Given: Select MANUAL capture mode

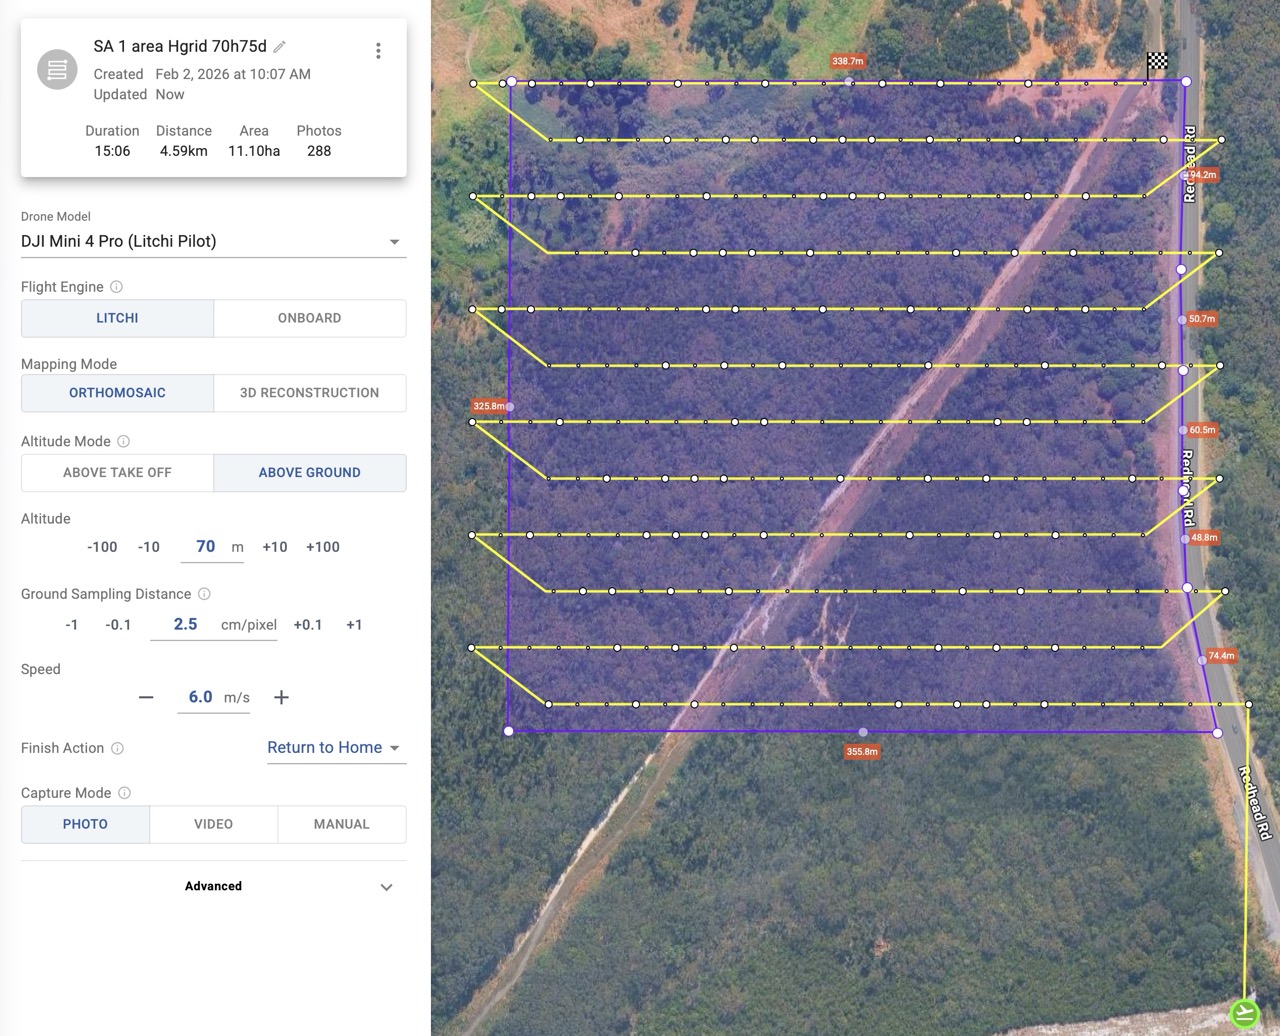Looking at the screenshot, I should pyautogui.click(x=341, y=824).
